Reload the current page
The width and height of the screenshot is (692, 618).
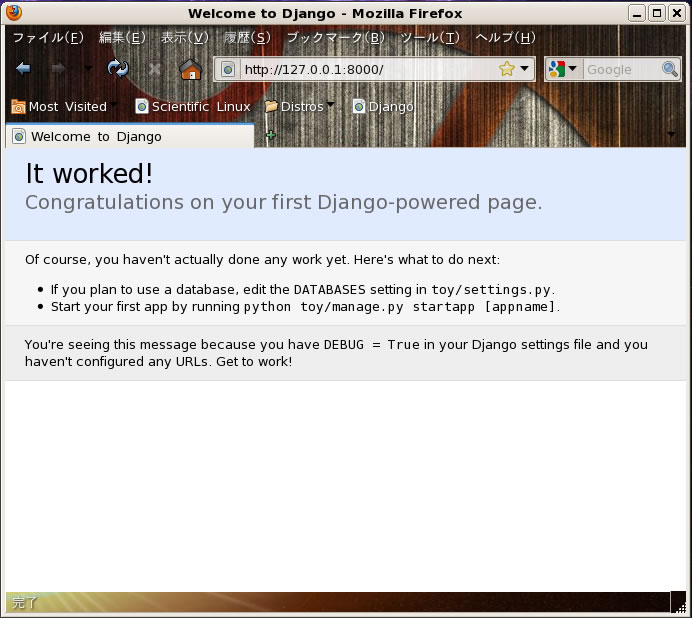pos(118,68)
